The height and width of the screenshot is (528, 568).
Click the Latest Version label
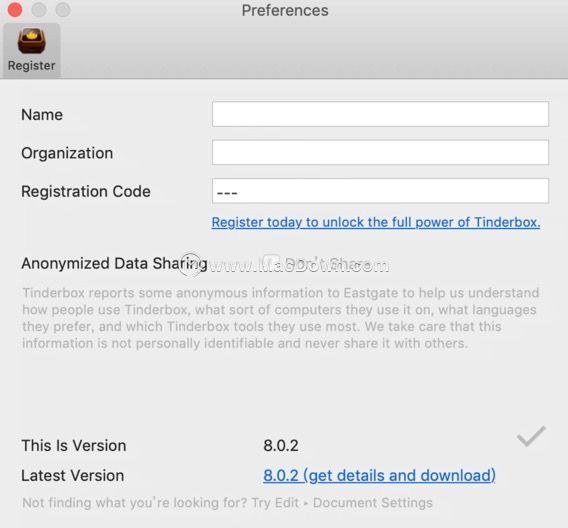72,475
